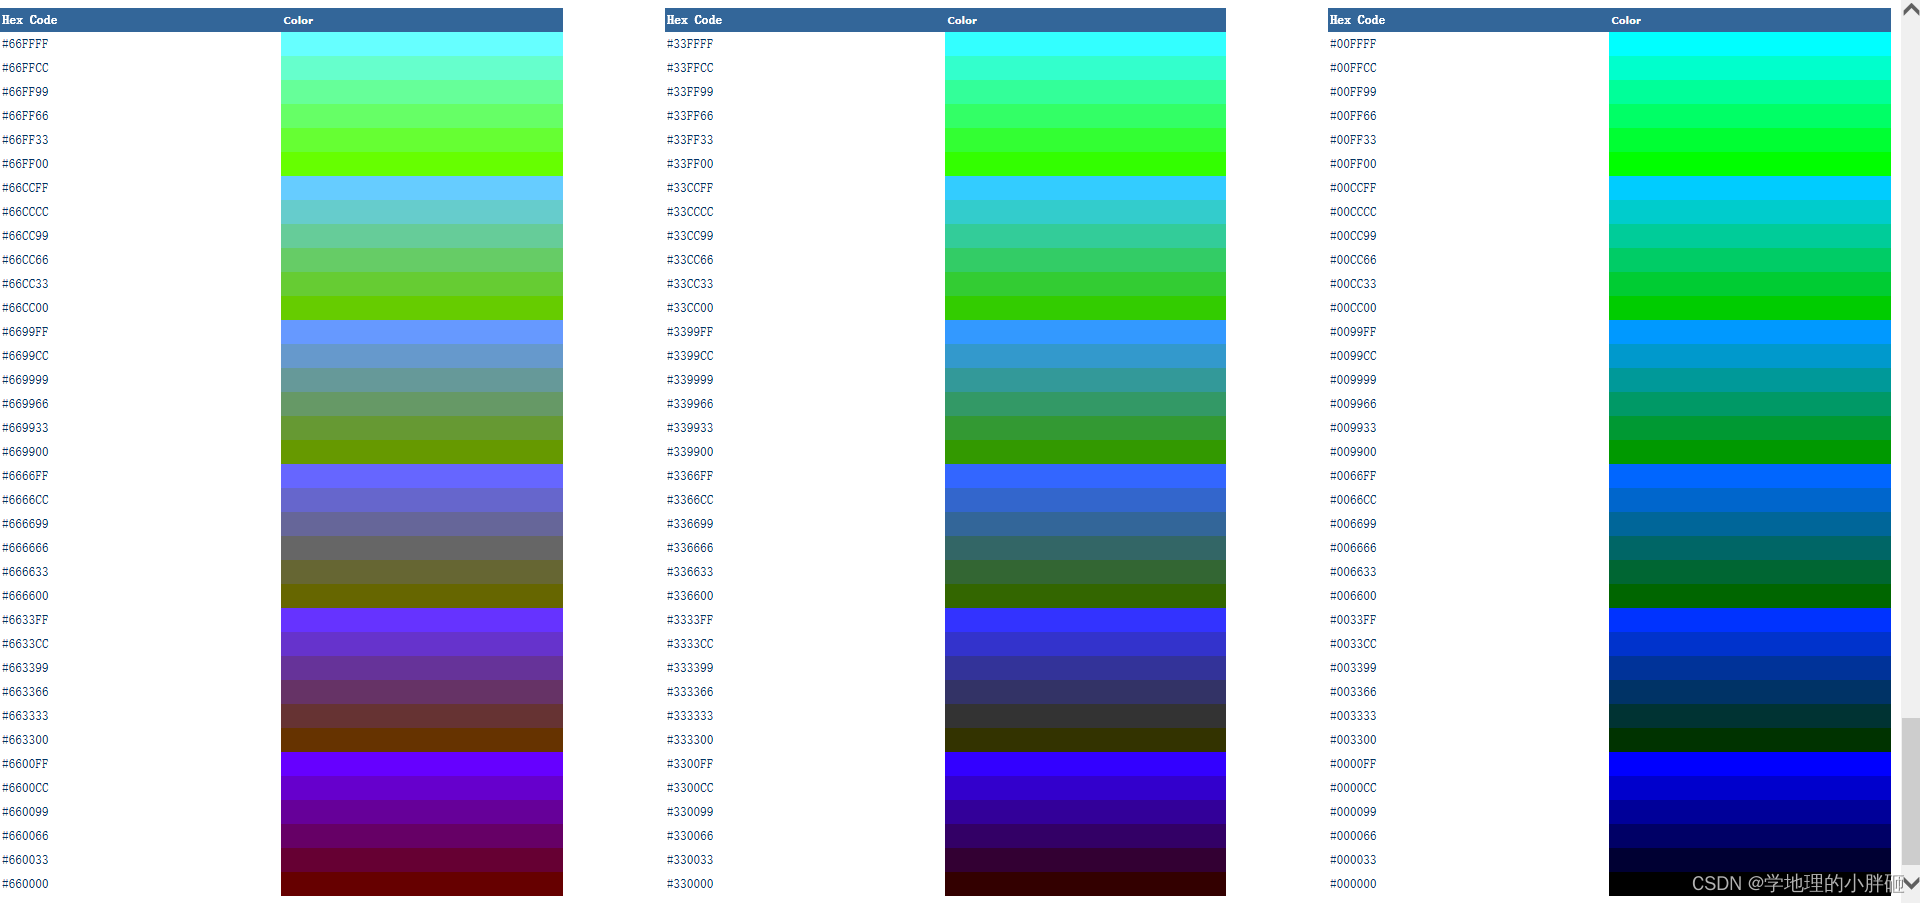Click the Color header in middle table
1920x903 pixels.
tap(962, 20)
